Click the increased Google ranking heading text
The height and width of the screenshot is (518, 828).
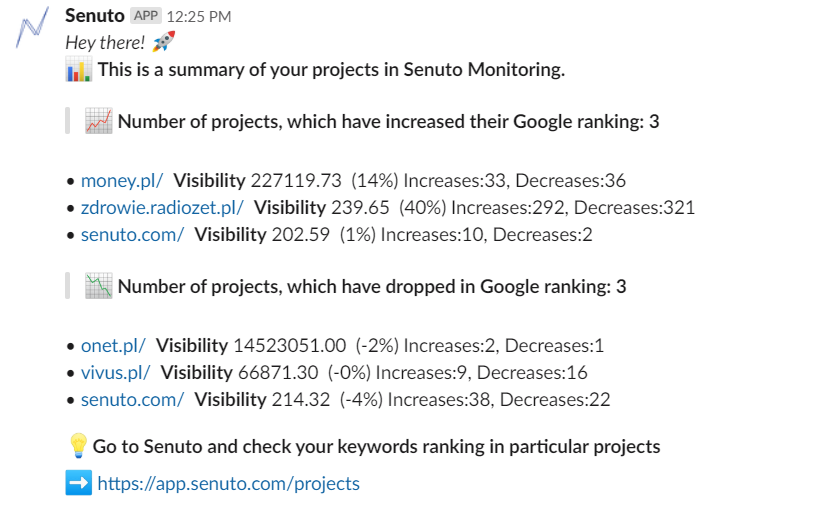(389, 121)
